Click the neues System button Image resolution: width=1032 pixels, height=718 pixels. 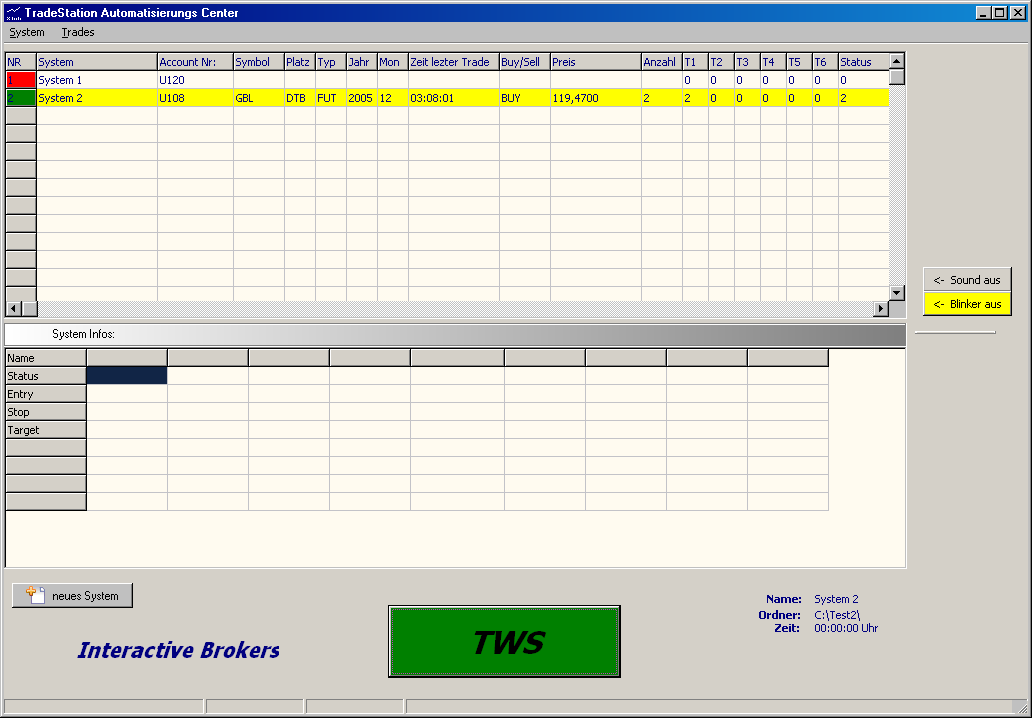(x=72, y=596)
